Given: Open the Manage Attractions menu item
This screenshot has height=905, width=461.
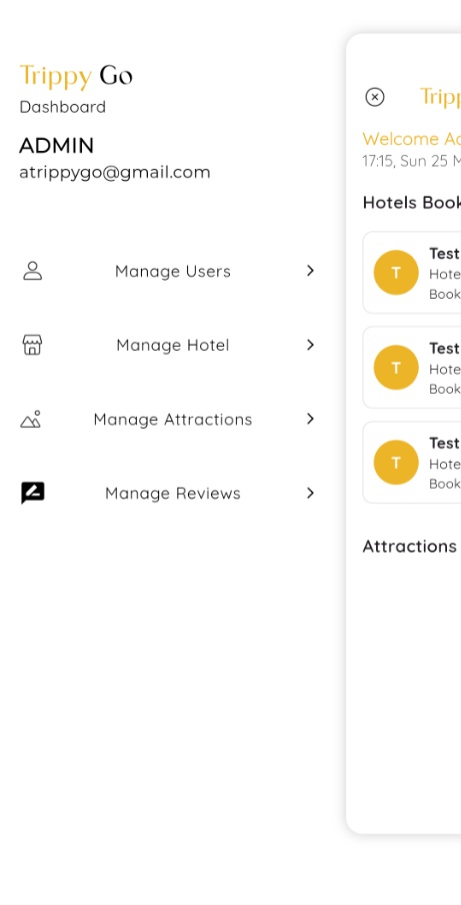Looking at the screenshot, I should (x=168, y=419).
